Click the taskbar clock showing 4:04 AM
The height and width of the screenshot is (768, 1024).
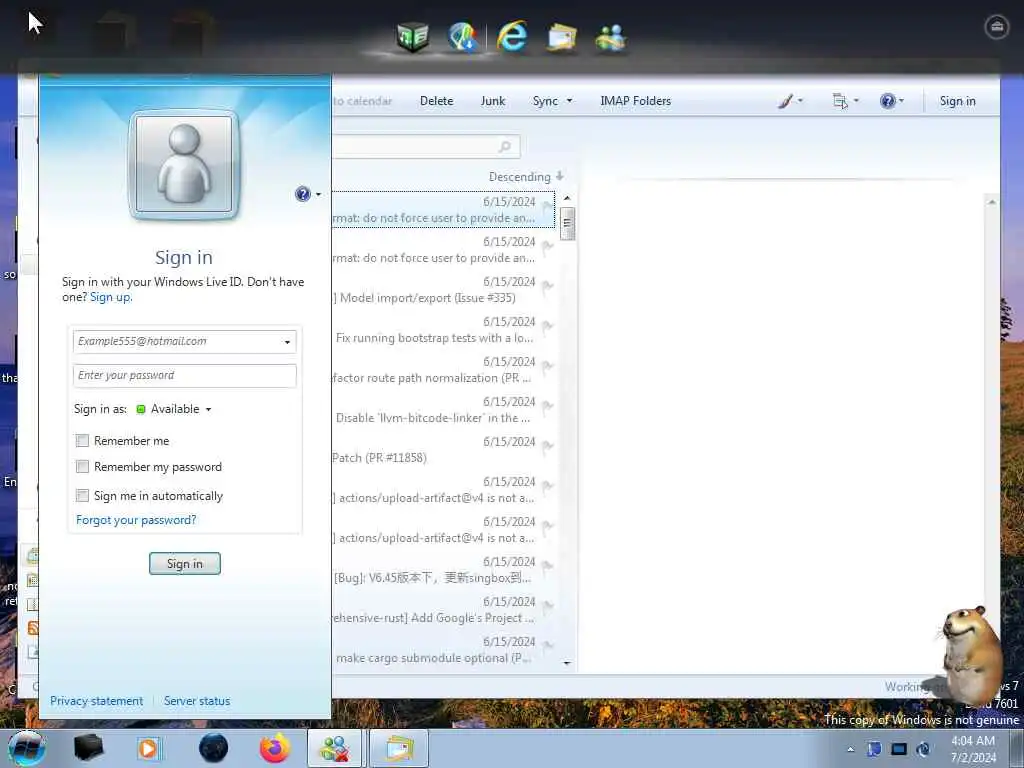[x=973, y=749]
